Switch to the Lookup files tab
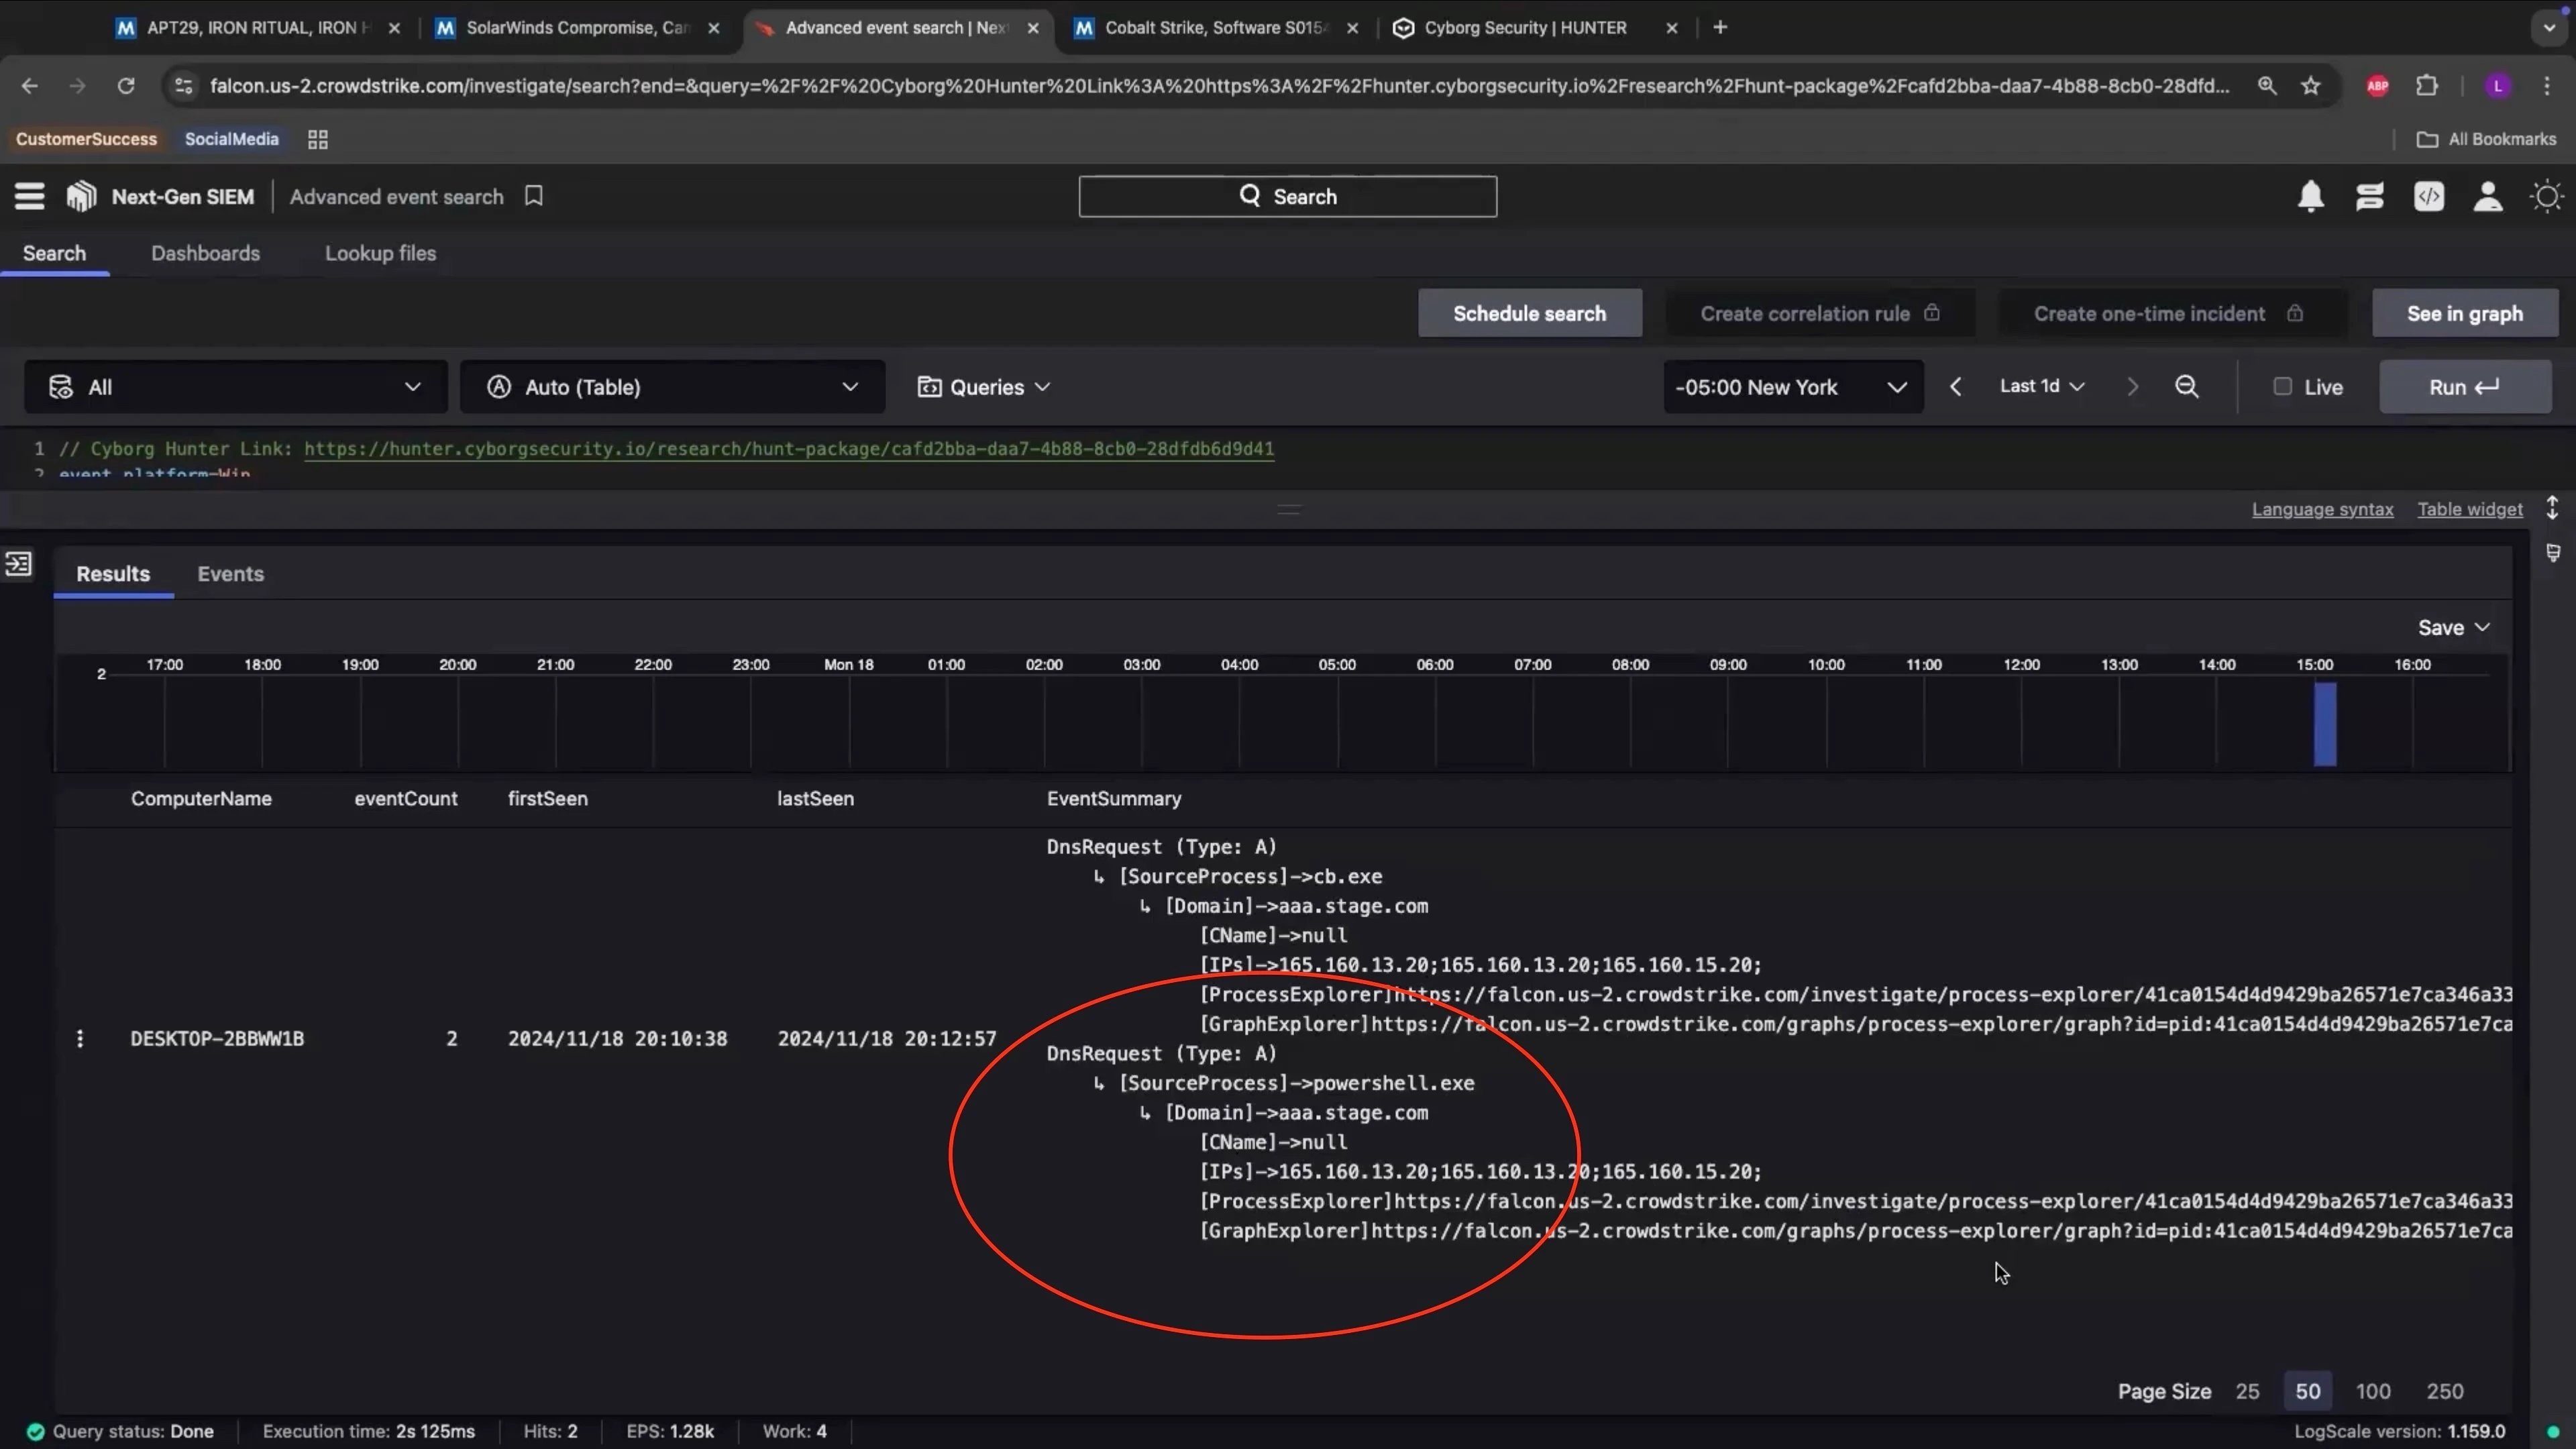The width and height of the screenshot is (2576, 1449). tap(380, 253)
